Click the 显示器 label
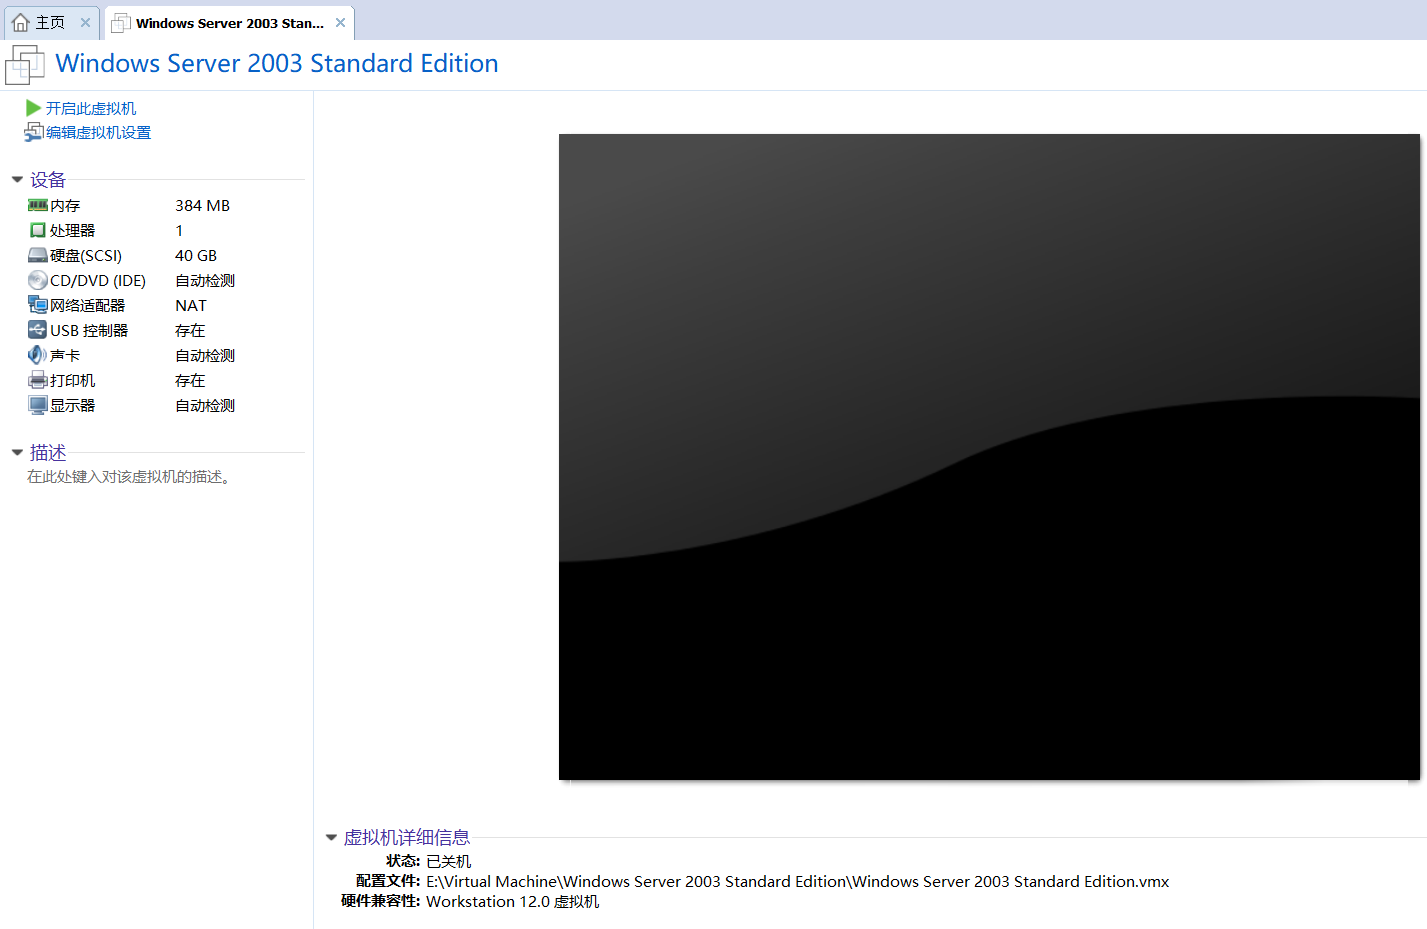This screenshot has height=929, width=1427. click(73, 405)
